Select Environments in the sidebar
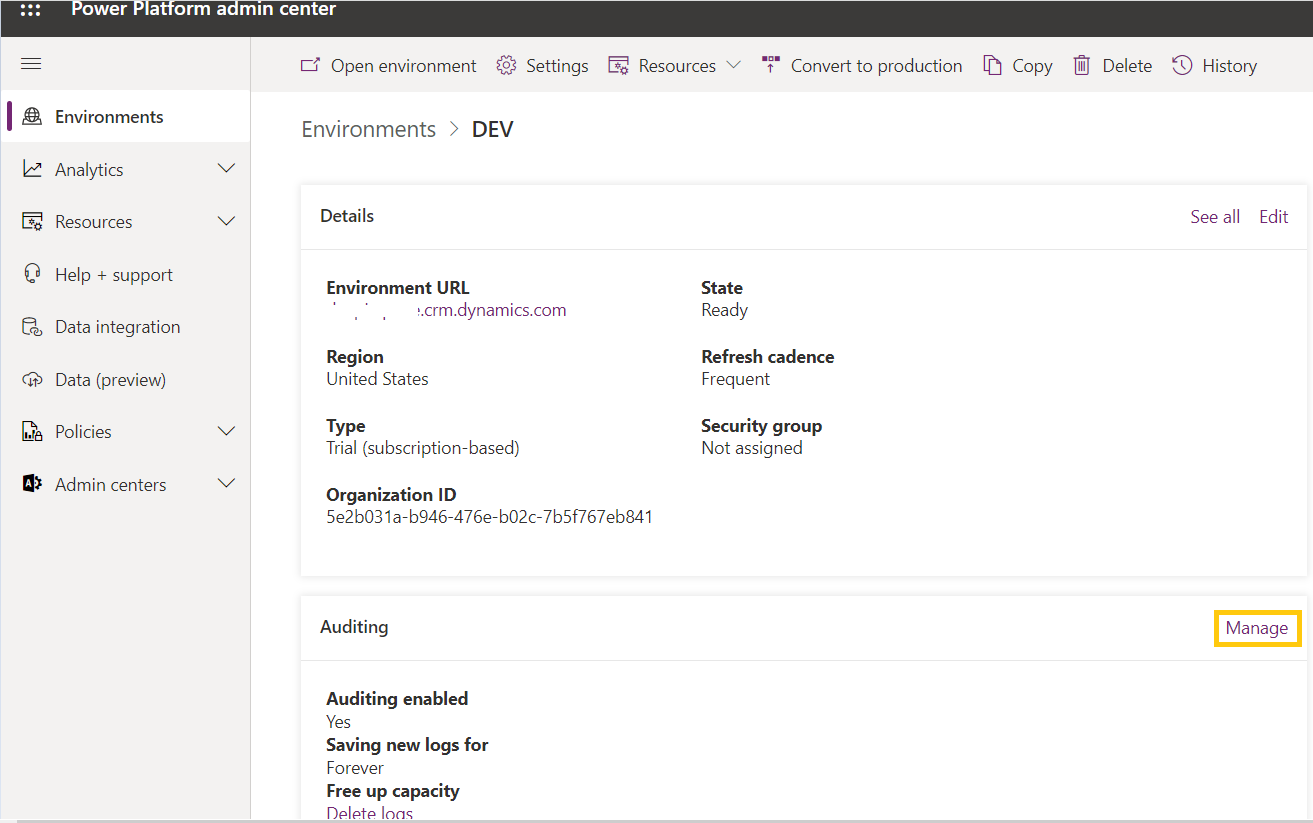 click(109, 117)
